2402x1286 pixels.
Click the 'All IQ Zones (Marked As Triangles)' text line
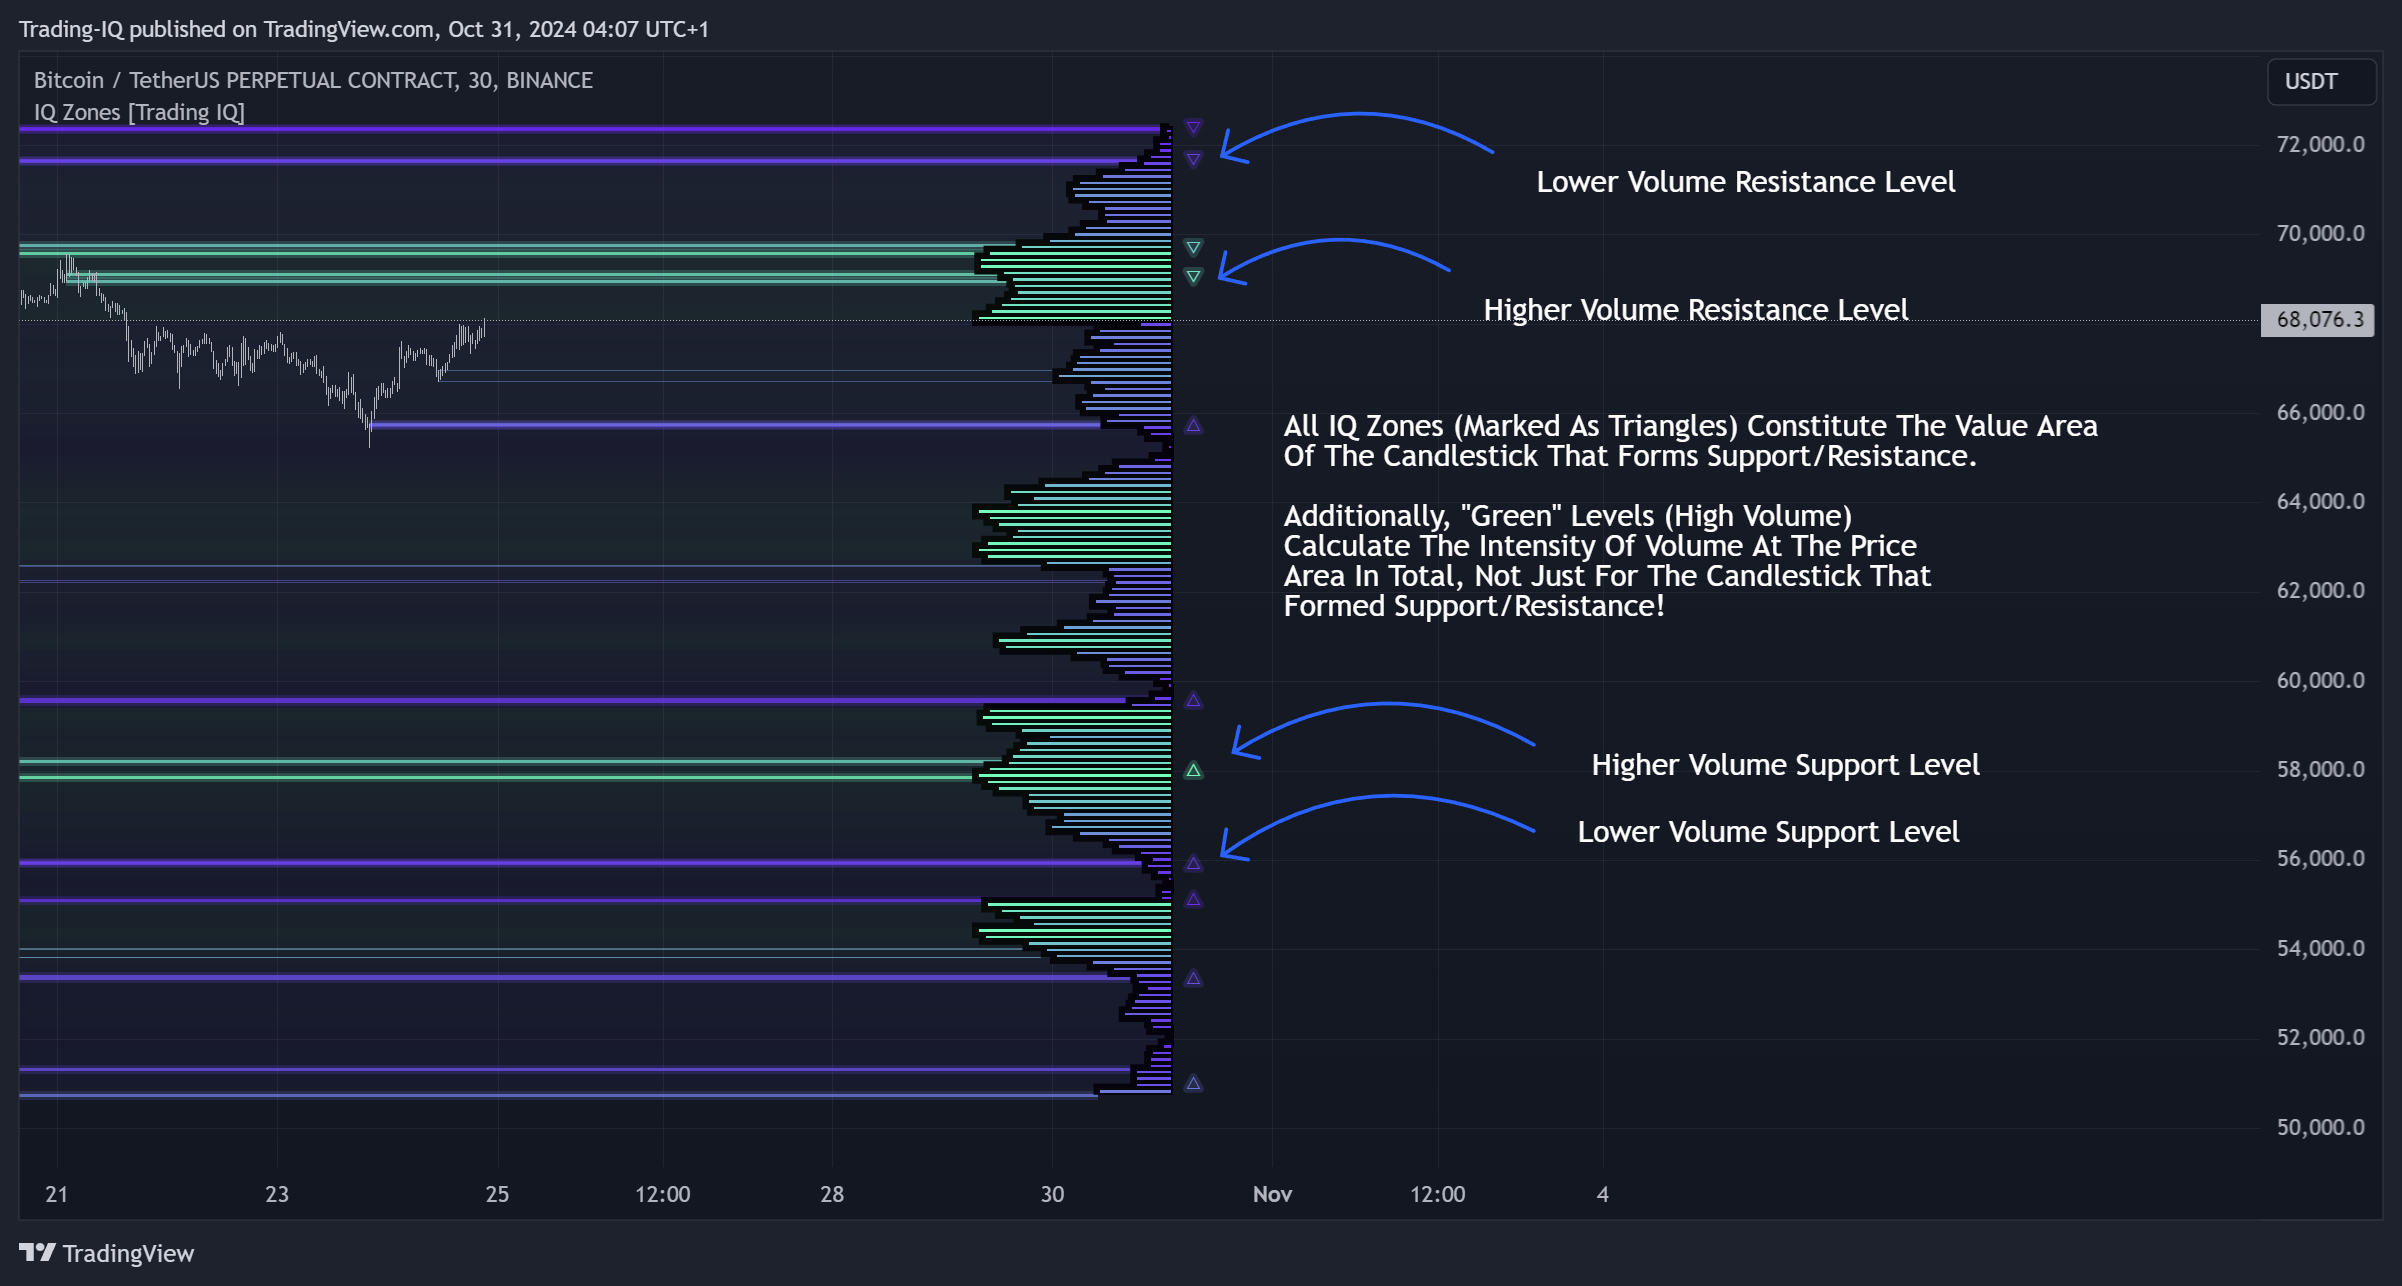[x=1690, y=426]
